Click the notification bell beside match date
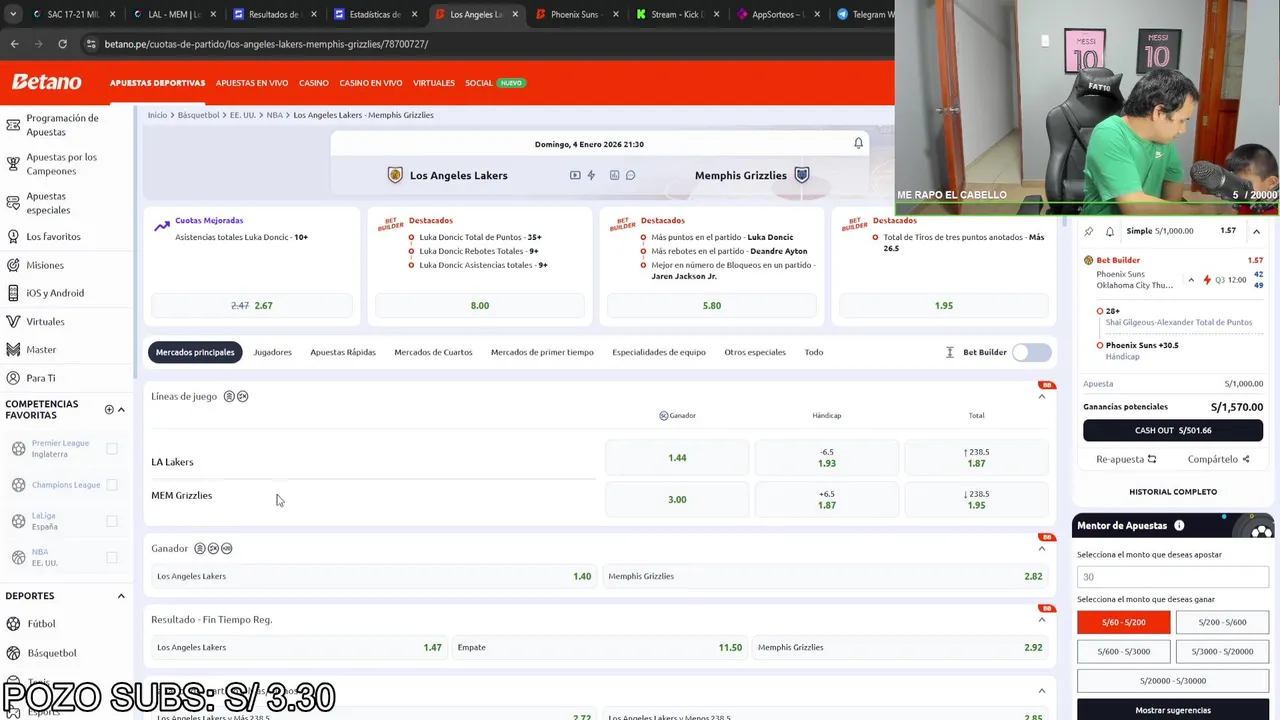 tap(858, 143)
